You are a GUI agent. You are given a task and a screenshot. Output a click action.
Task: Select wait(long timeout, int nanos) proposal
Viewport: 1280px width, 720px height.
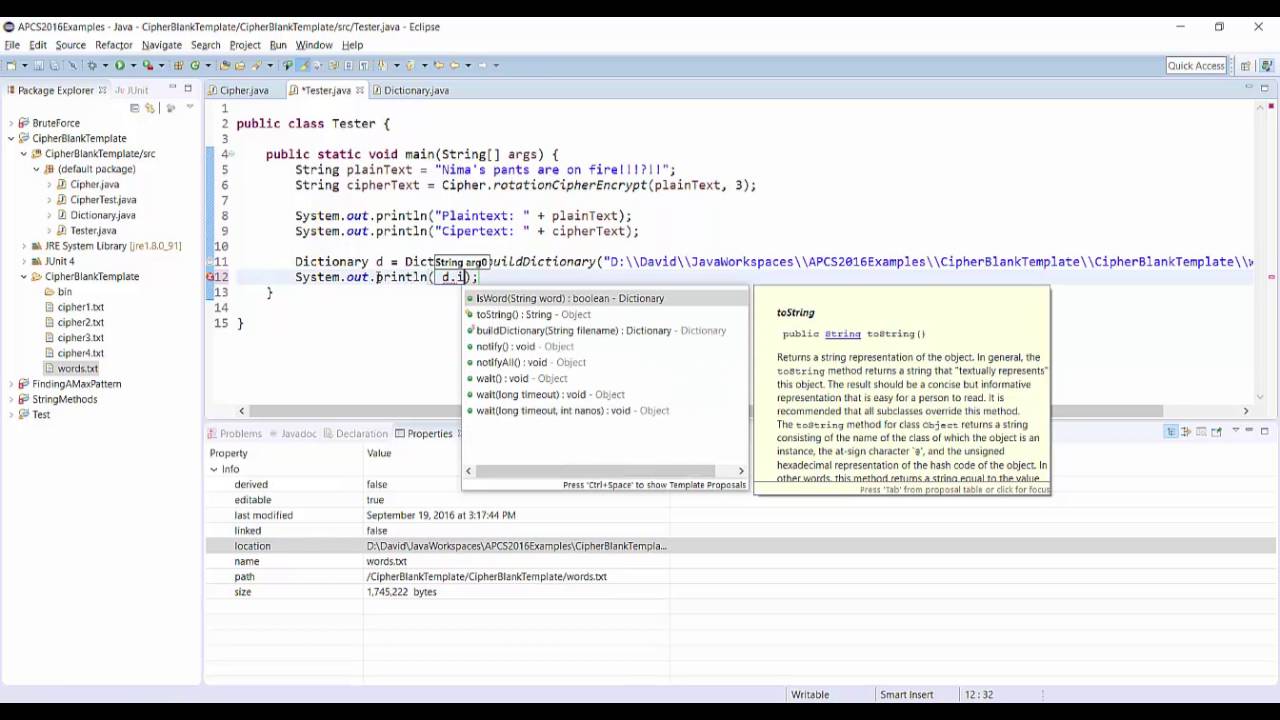[604, 410]
